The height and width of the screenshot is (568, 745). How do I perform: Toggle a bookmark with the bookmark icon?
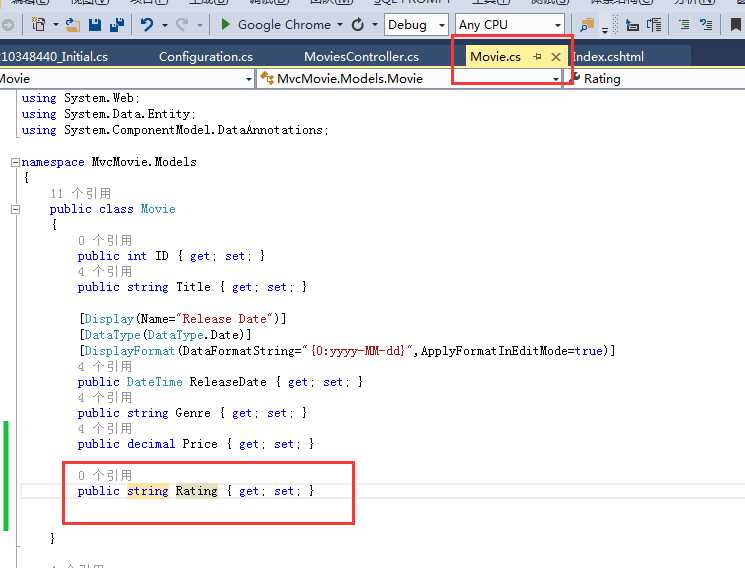click(735, 24)
